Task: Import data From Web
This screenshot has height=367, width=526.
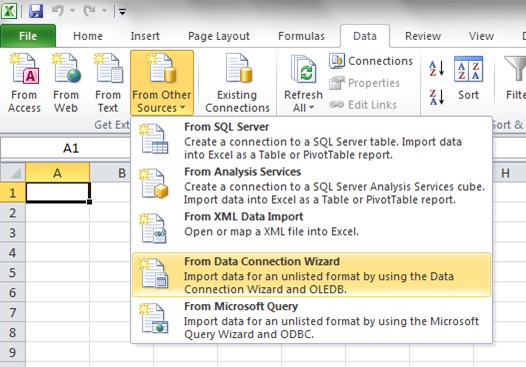Action: [x=66, y=83]
